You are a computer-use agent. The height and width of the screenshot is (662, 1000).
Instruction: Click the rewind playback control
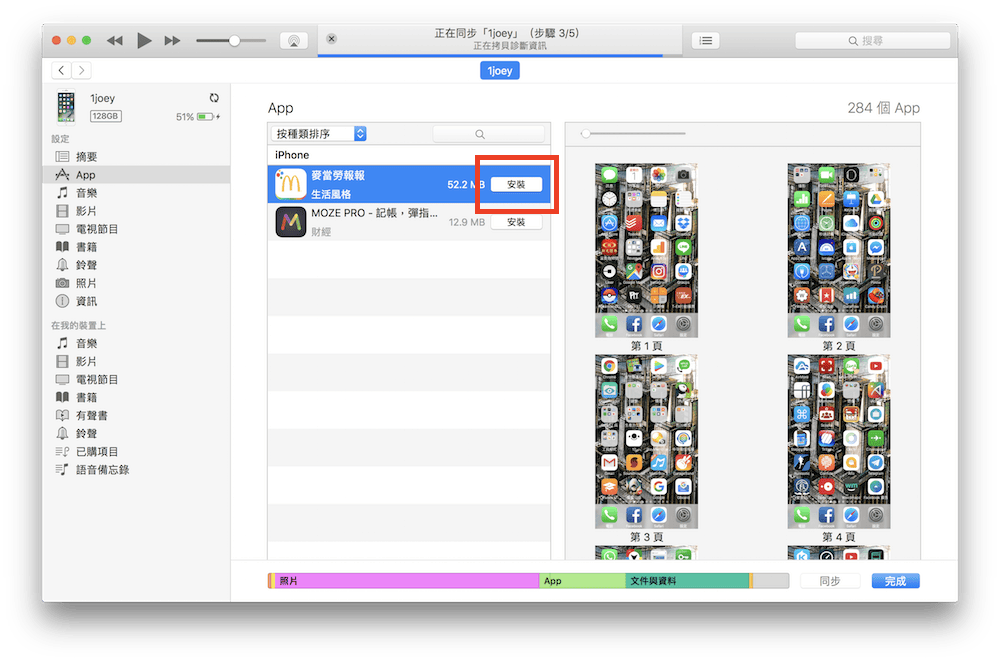point(115,40)
